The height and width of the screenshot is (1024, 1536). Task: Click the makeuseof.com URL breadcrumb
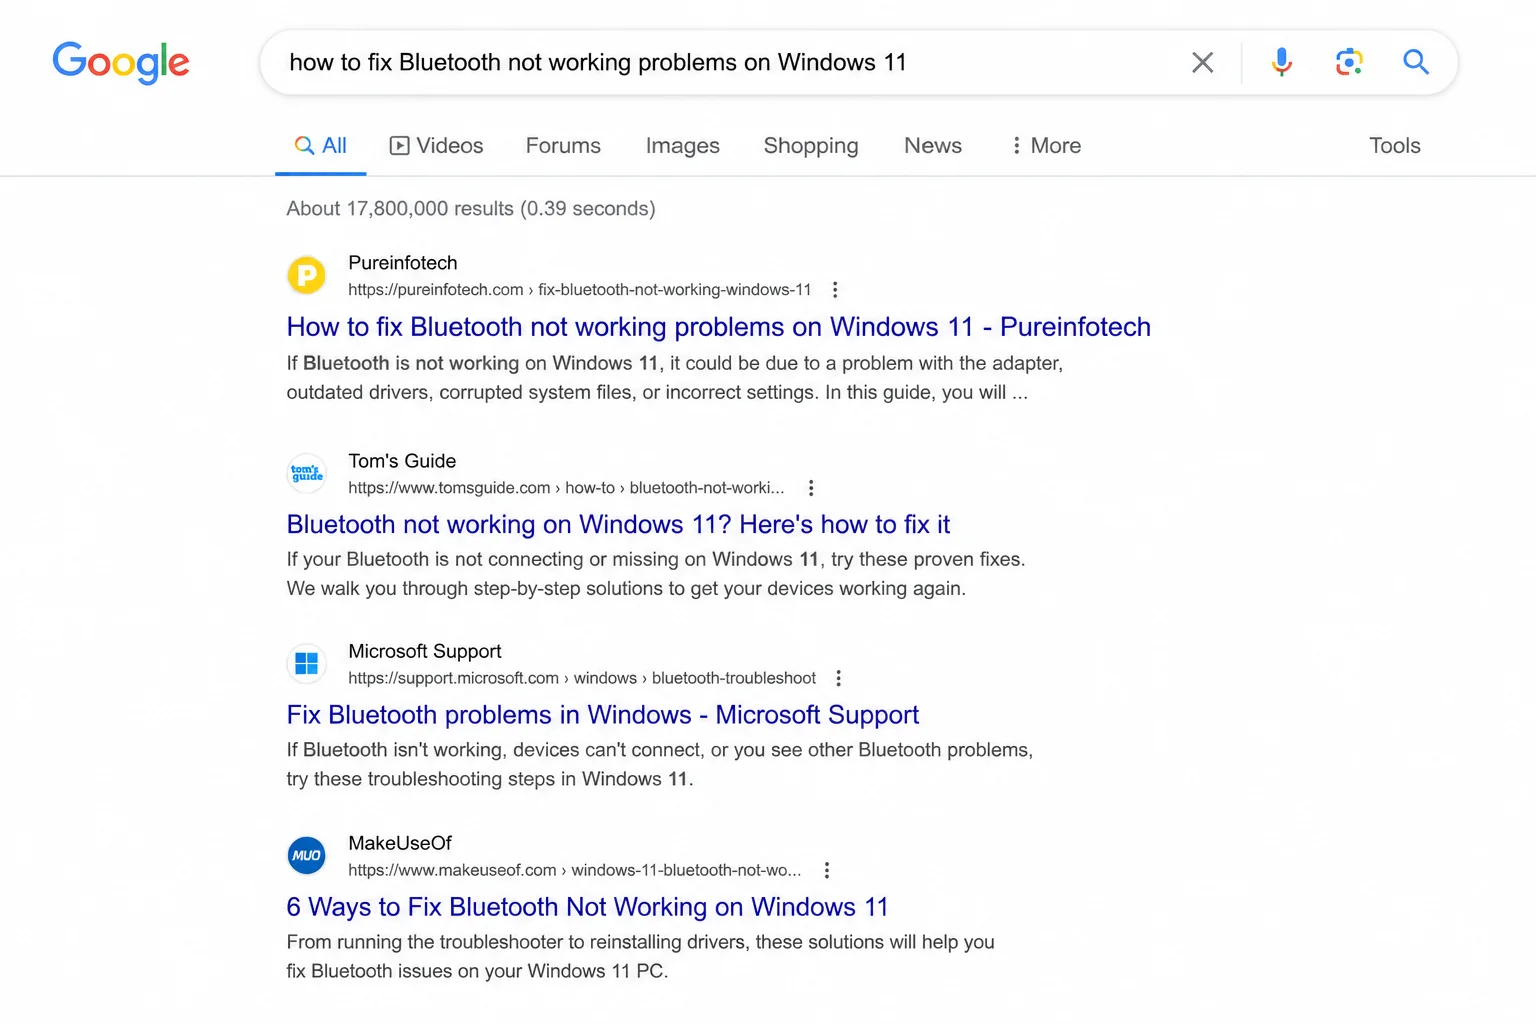(574, 870)
